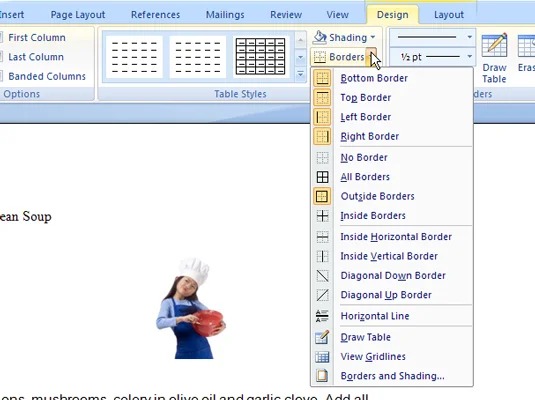Select the All Borders grid icon

322,177
